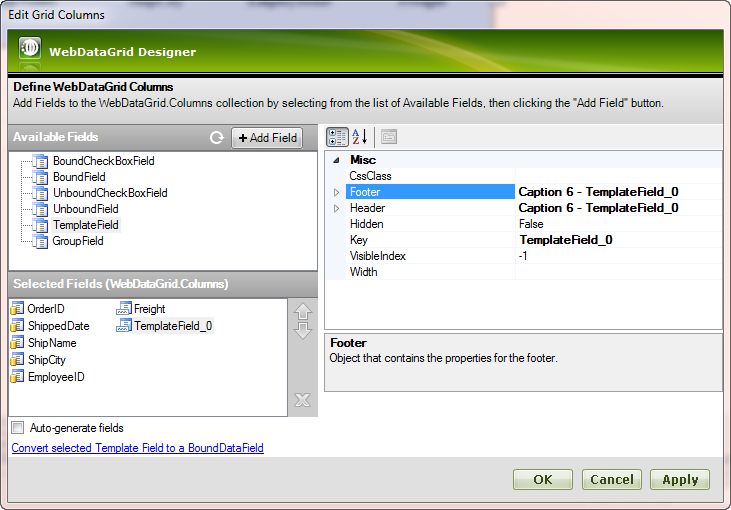This screenshot has height=510, width=731.
Task: Click Convert selected Template Field link
Action: click(x=137, y=448)
